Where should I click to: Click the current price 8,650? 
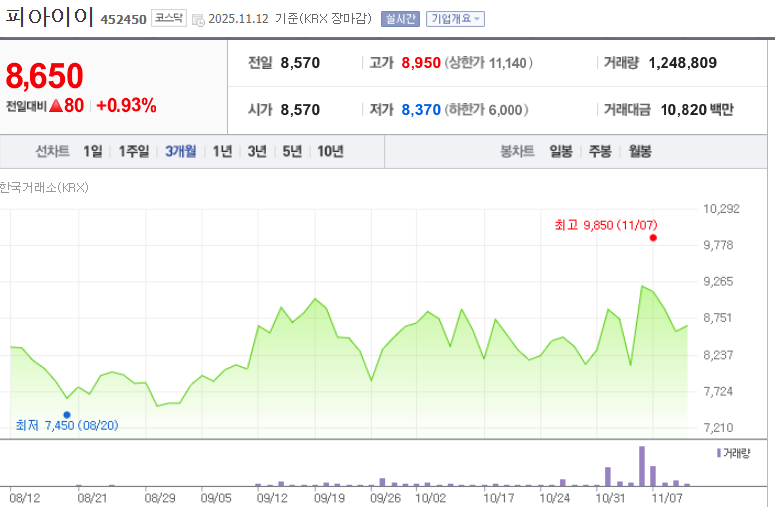(x=44, y=76)
